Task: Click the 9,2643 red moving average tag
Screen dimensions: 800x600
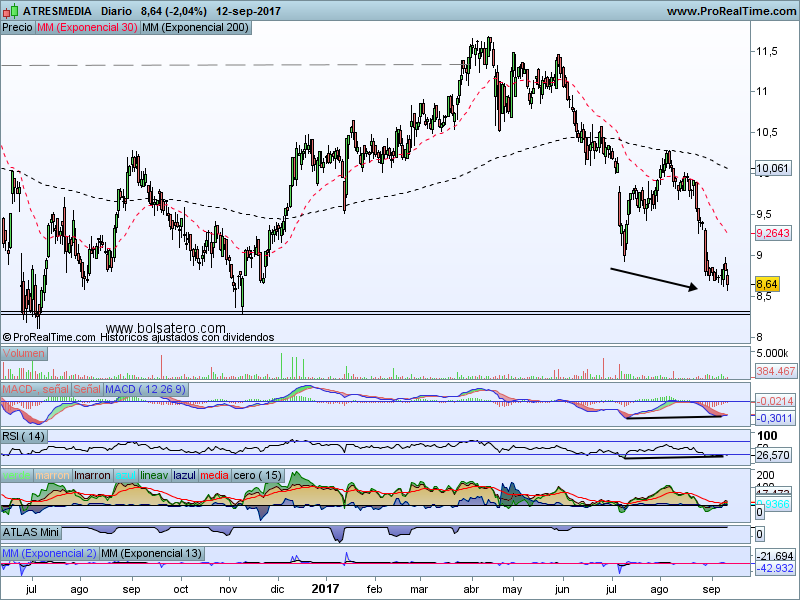Action: tap(772, 233)
